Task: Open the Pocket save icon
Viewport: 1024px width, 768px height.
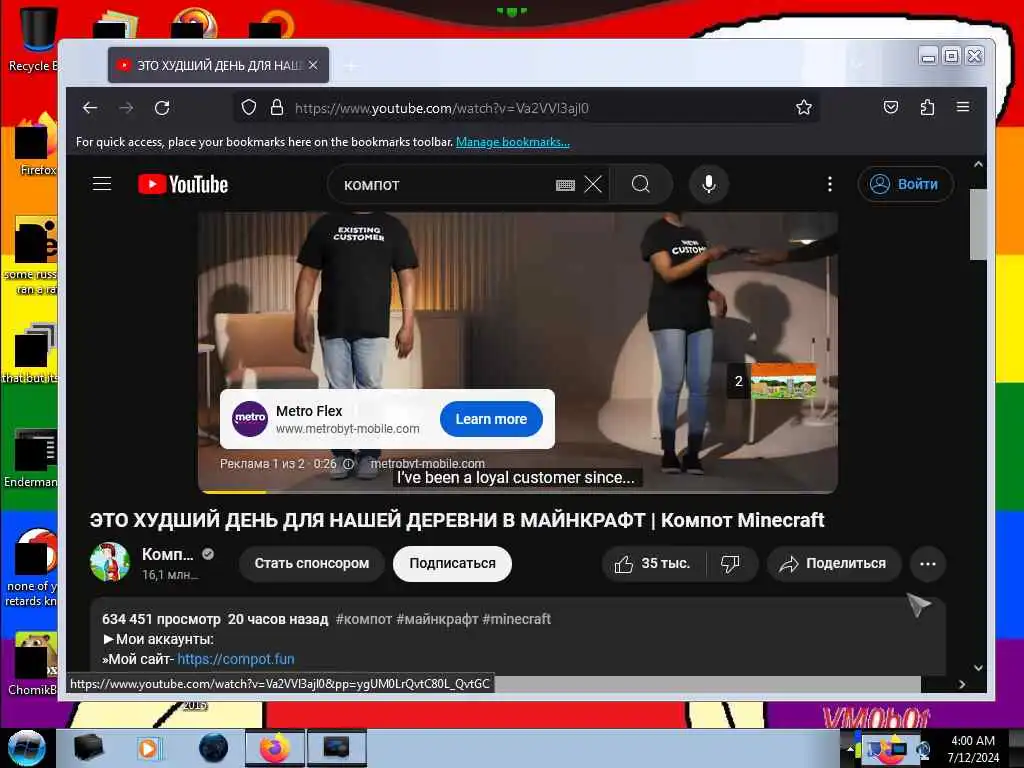Action: point(891,107)
